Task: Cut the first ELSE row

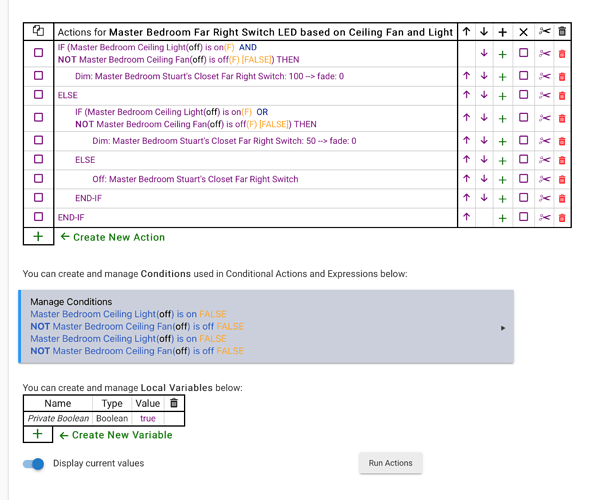Action: coord(545,95)
